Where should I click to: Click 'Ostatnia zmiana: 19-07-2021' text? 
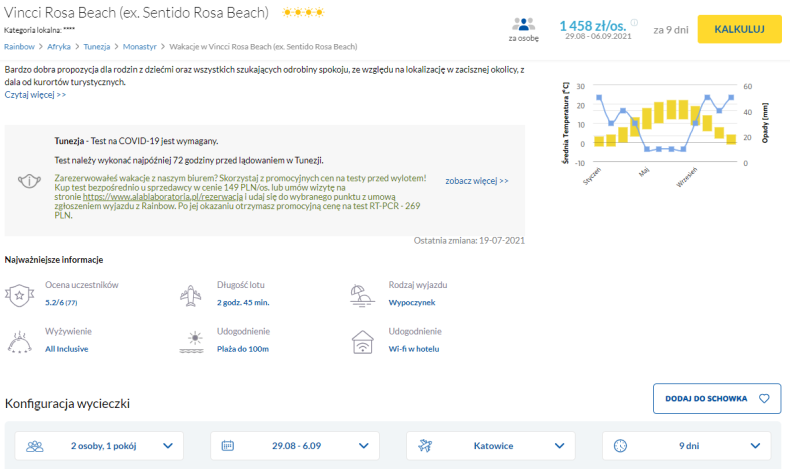[469, 240]
